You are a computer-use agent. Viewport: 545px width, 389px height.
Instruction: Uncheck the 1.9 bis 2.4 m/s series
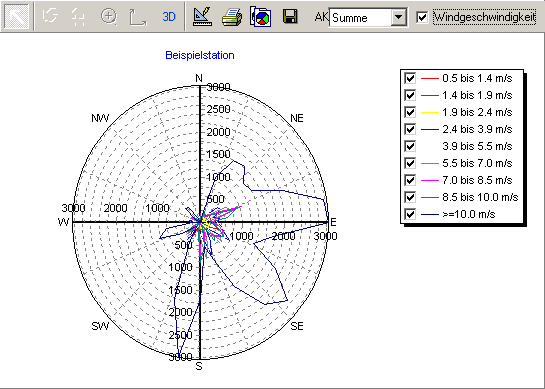coord(410,112)
